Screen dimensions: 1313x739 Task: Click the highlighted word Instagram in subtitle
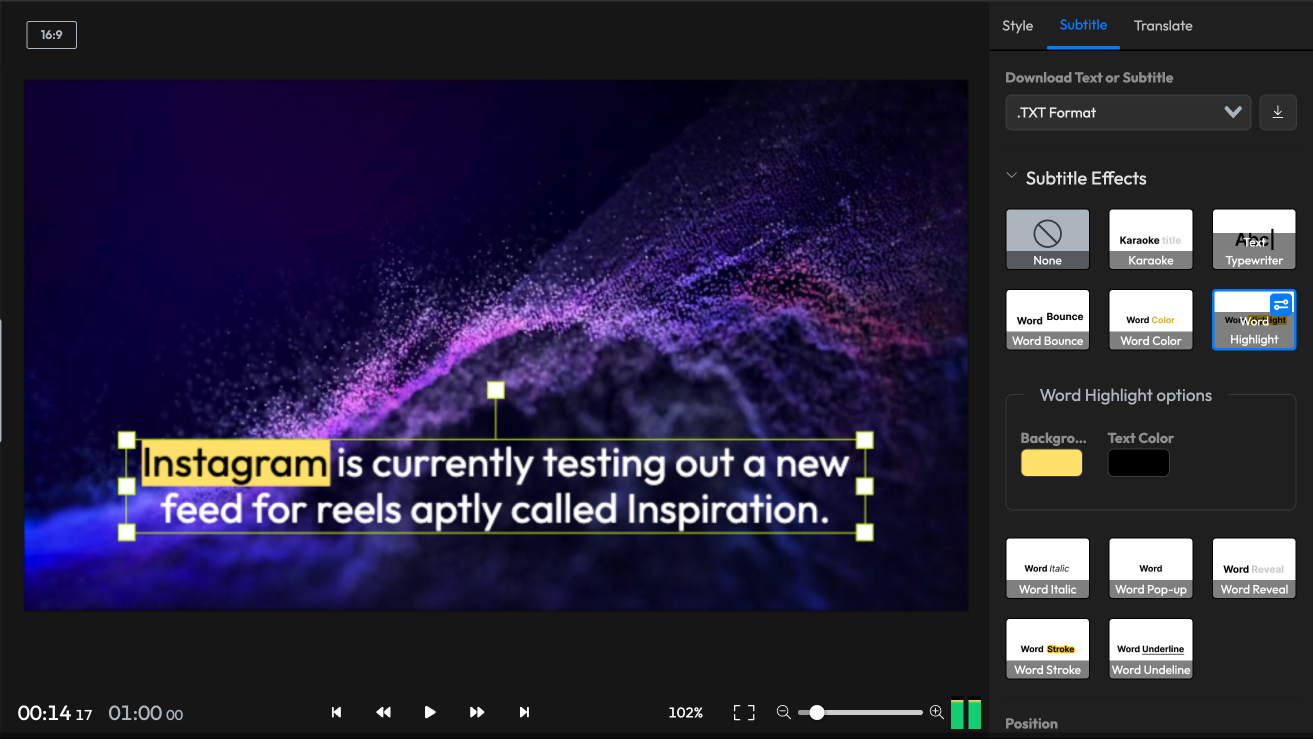coord(235,464)
